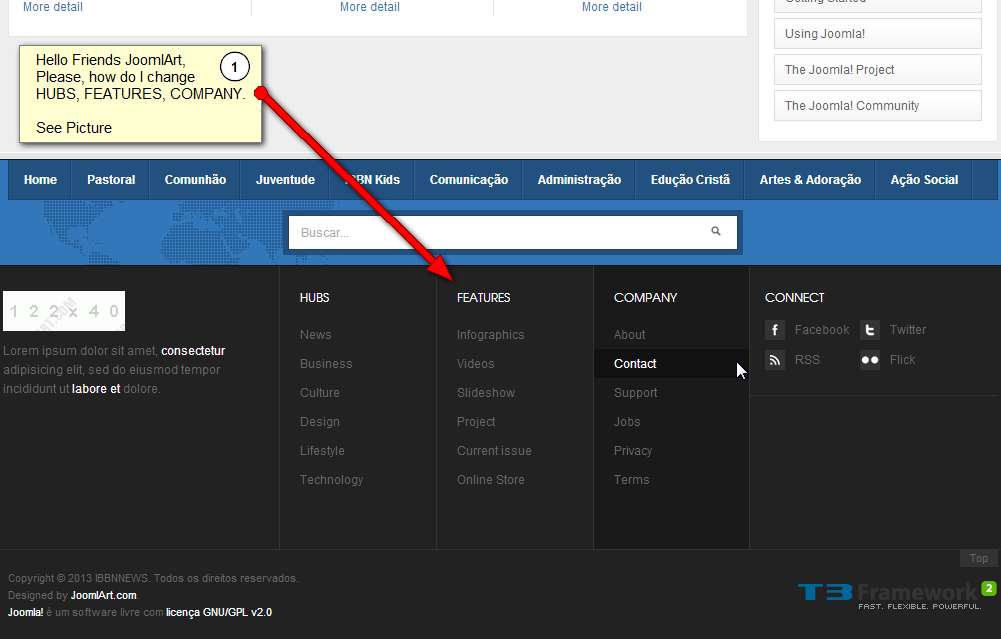The image size is (1001, 639).
Task: Open the Home menu item
Action: [x=40, y=180]
